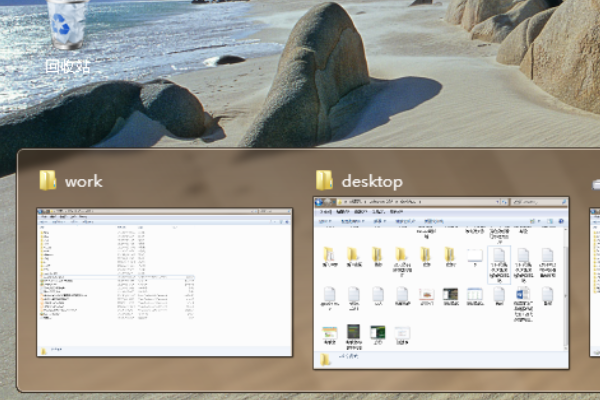This screenshot has width=600, height=400.
Task: Switch to the work window preview
Action: pyautogui.click(x=164, y=282)
